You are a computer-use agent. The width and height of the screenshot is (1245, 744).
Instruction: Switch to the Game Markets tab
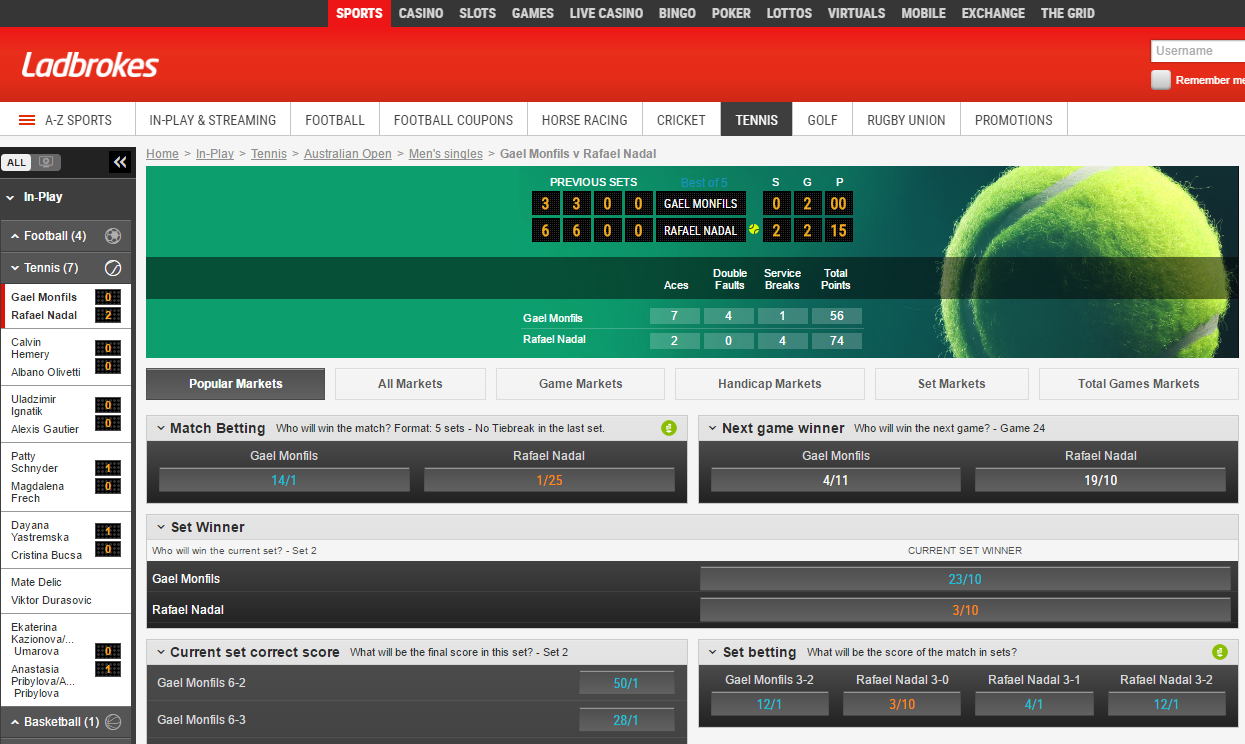point(580,384)
